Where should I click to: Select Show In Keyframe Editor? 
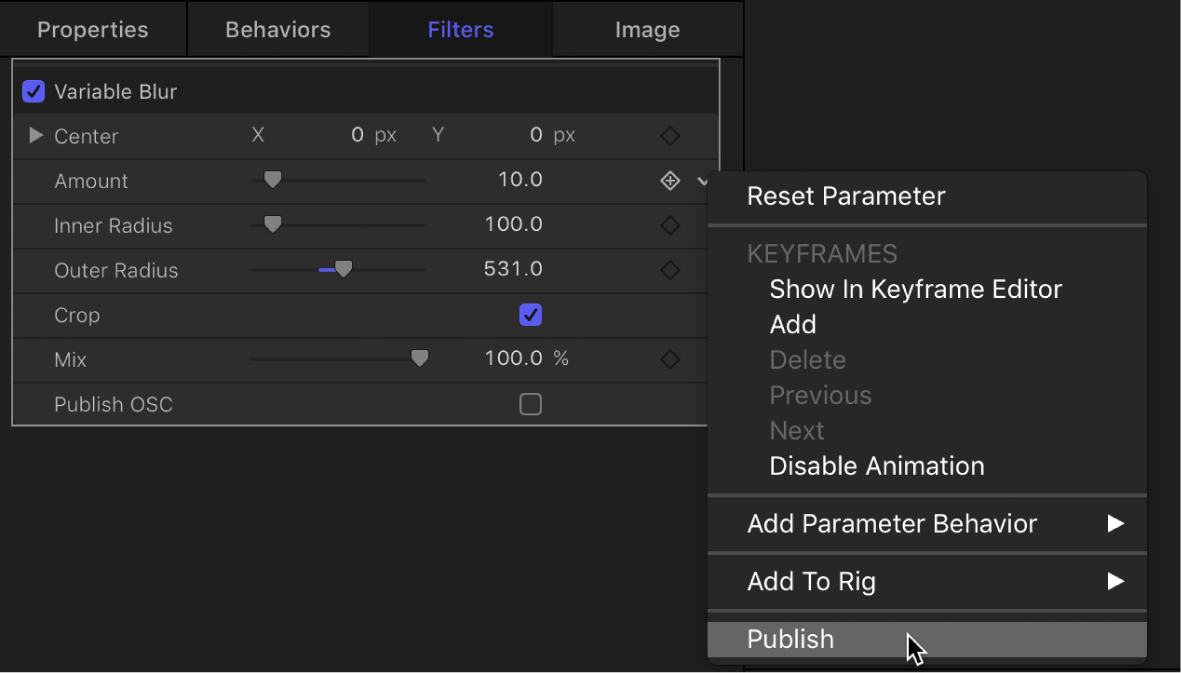pos(915,289)
